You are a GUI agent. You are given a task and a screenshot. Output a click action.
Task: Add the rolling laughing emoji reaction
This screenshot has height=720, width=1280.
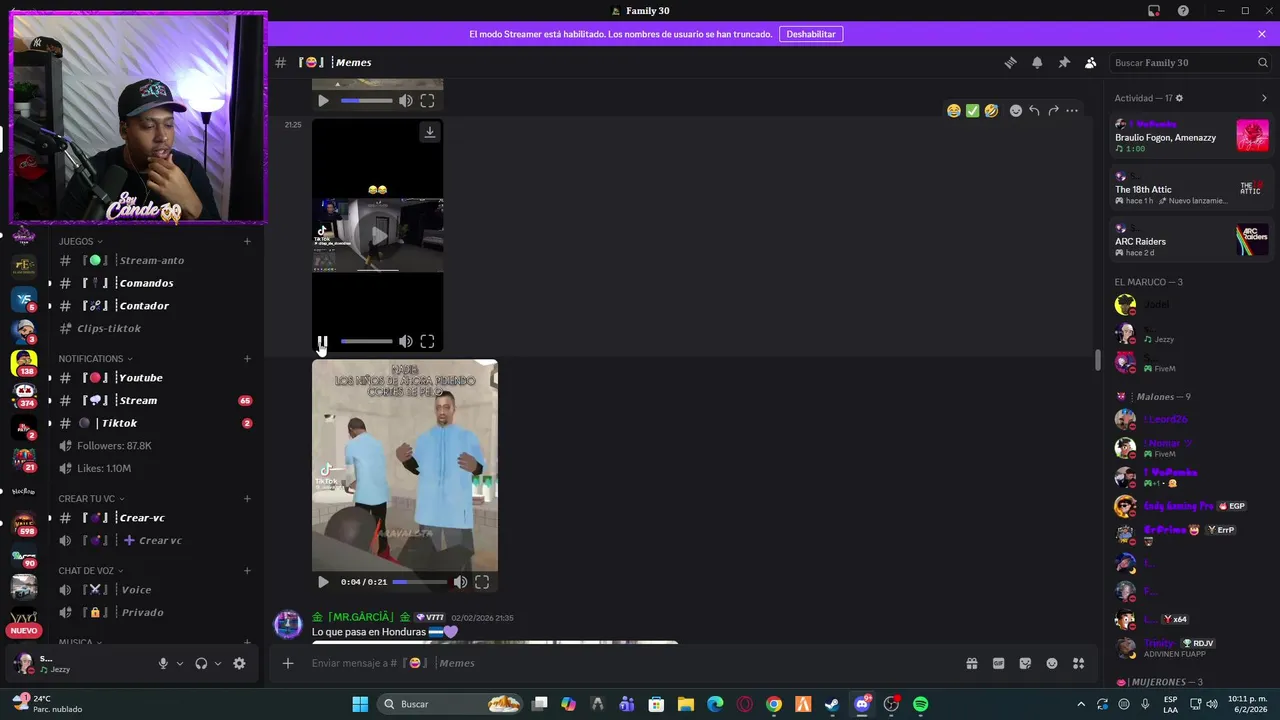(991, 111)
